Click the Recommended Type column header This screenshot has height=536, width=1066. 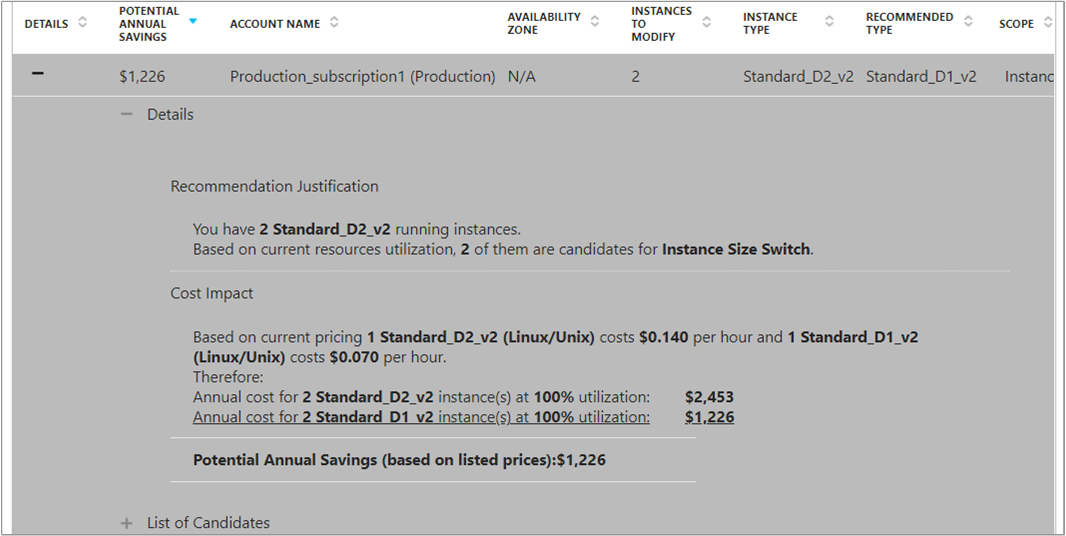click(910, 23)
